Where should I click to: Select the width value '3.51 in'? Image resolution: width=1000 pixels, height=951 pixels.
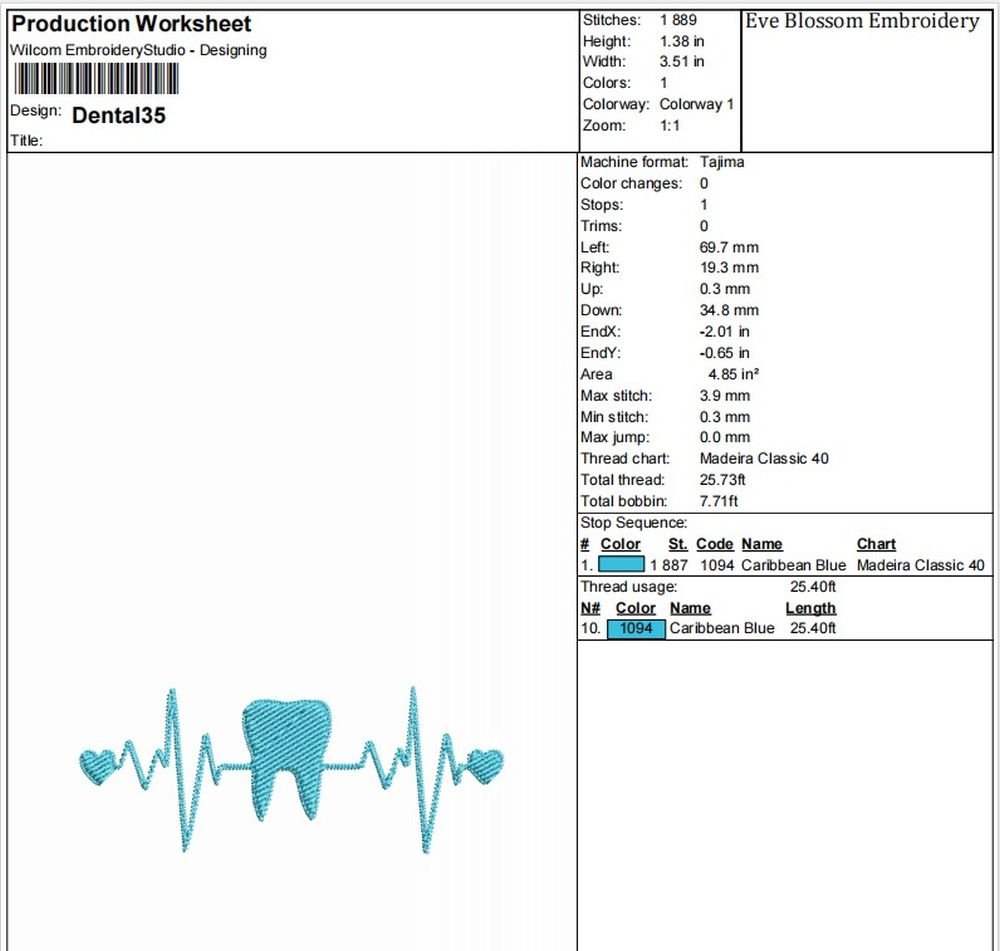point(682,62)
